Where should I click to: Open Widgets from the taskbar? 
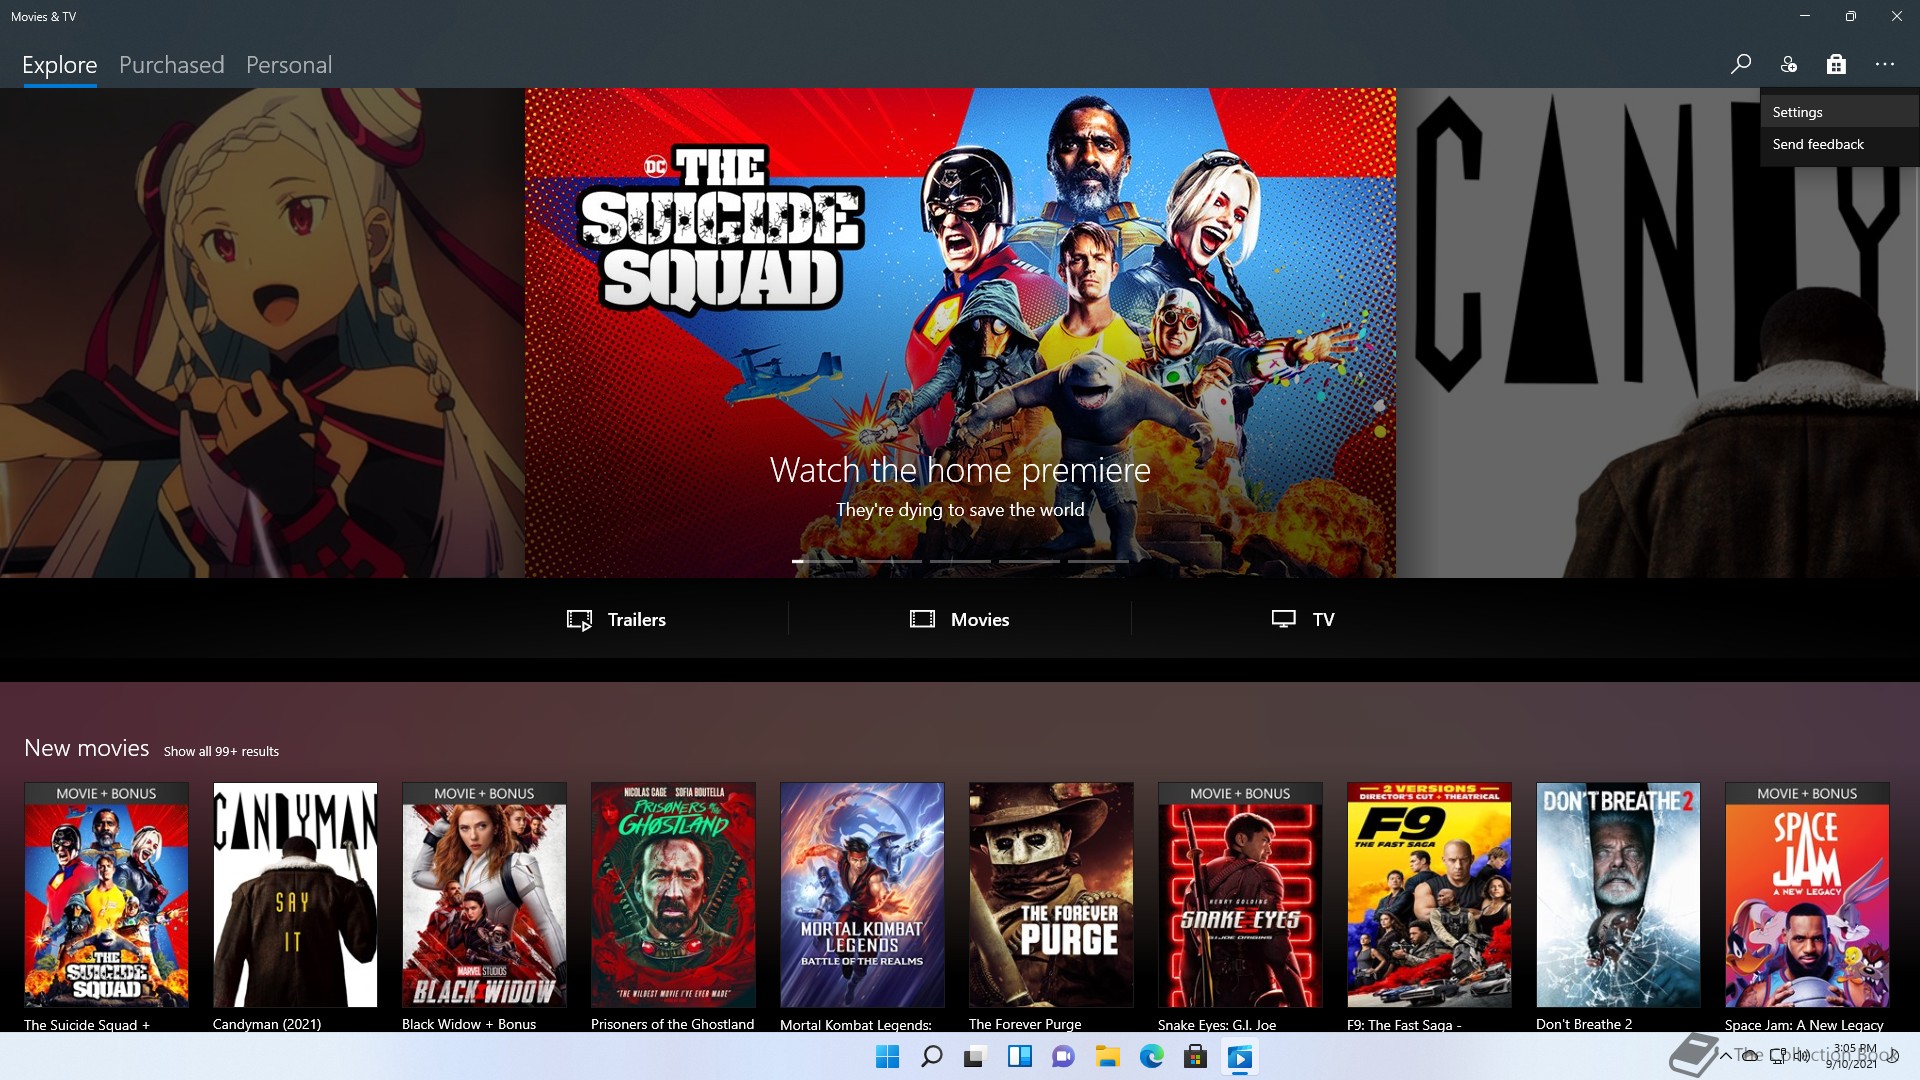point(1019,1057)
